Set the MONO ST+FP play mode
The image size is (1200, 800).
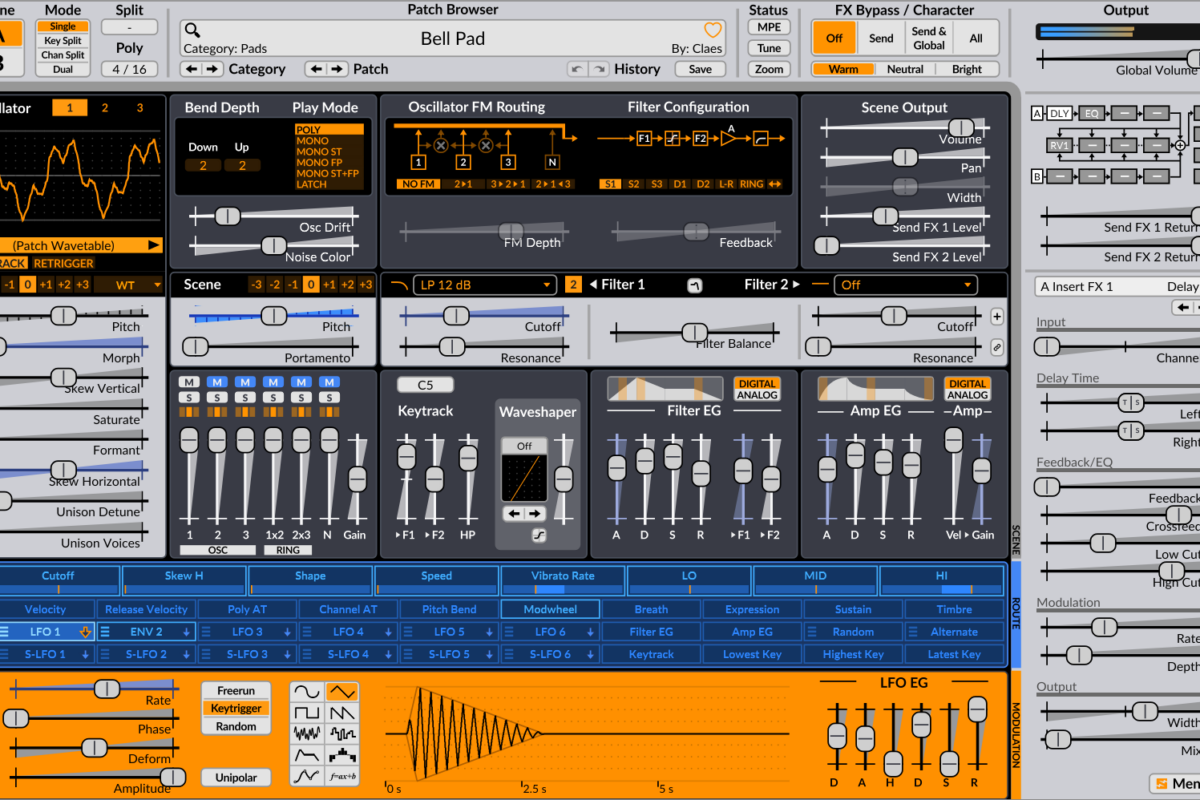point(328,173)
